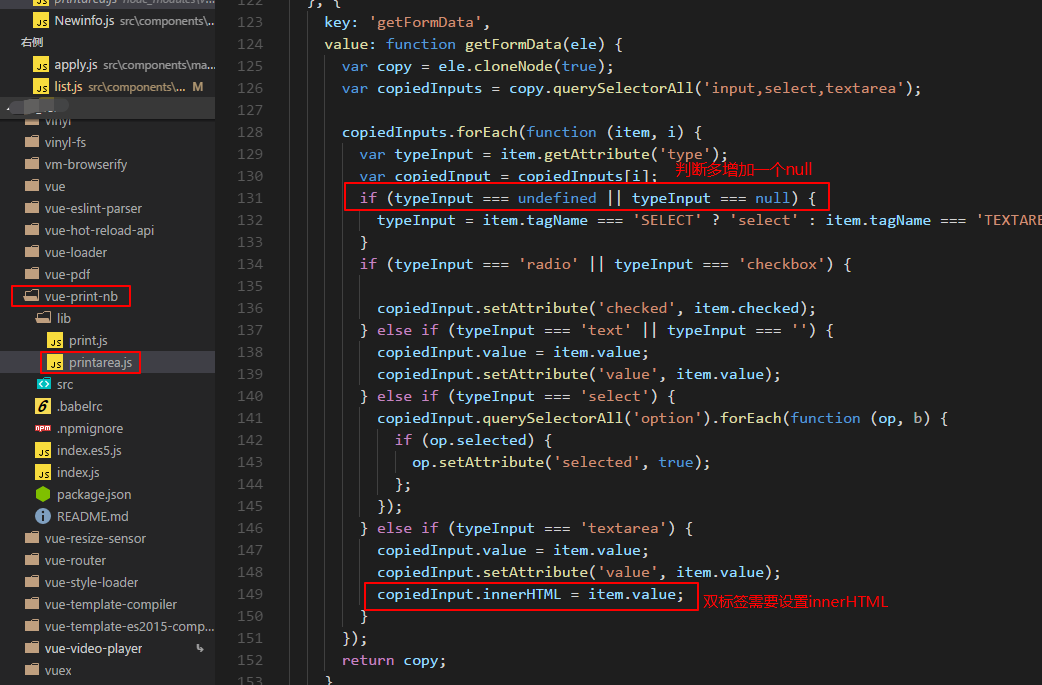Click 'option' string on line 141
This screenshot has height=685, width=1042.
(667, 418)
